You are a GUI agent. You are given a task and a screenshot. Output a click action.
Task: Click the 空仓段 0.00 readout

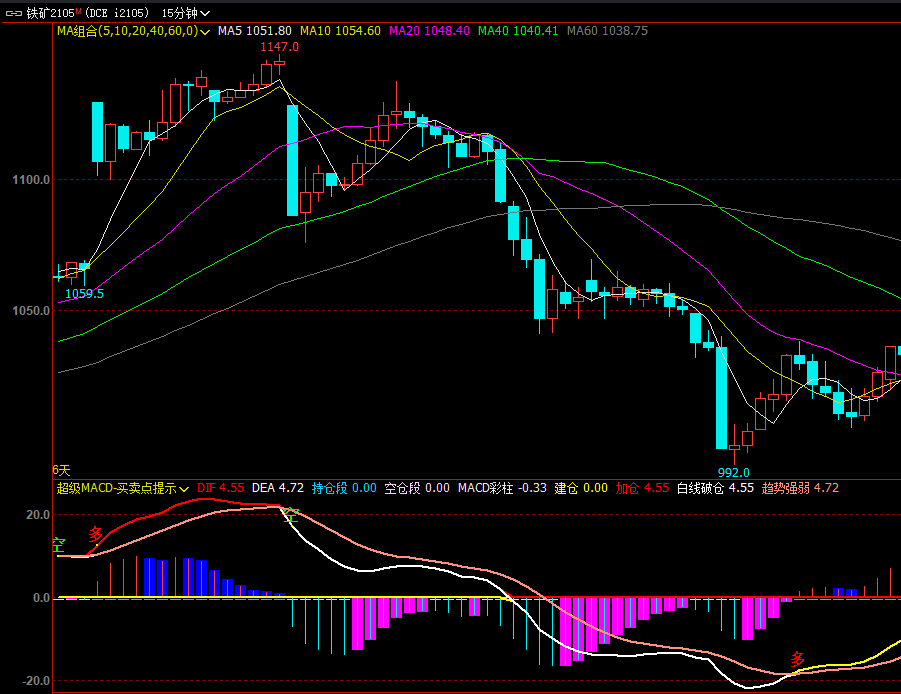click(x=417, y=488)
